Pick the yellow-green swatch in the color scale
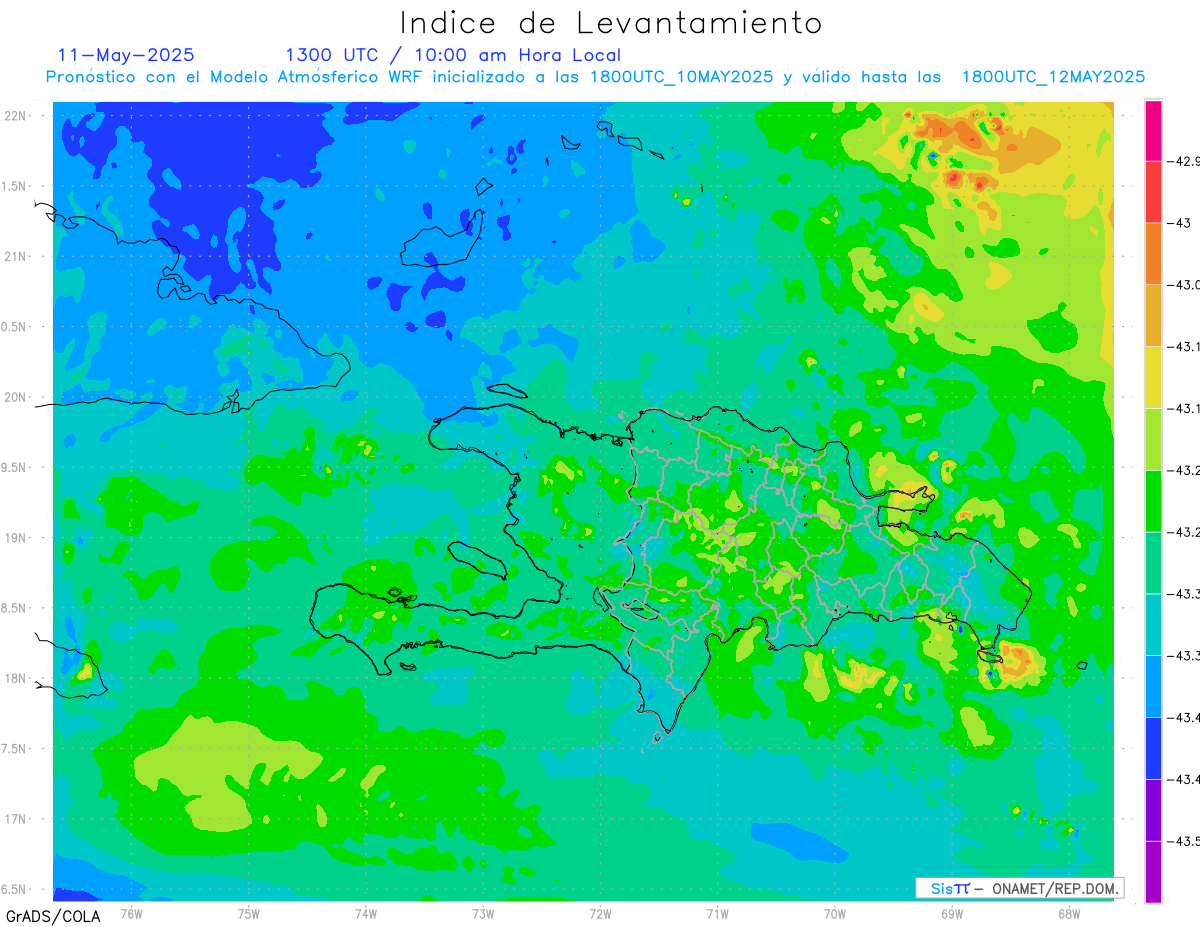1200x927 pixels. click(1153, 439)
